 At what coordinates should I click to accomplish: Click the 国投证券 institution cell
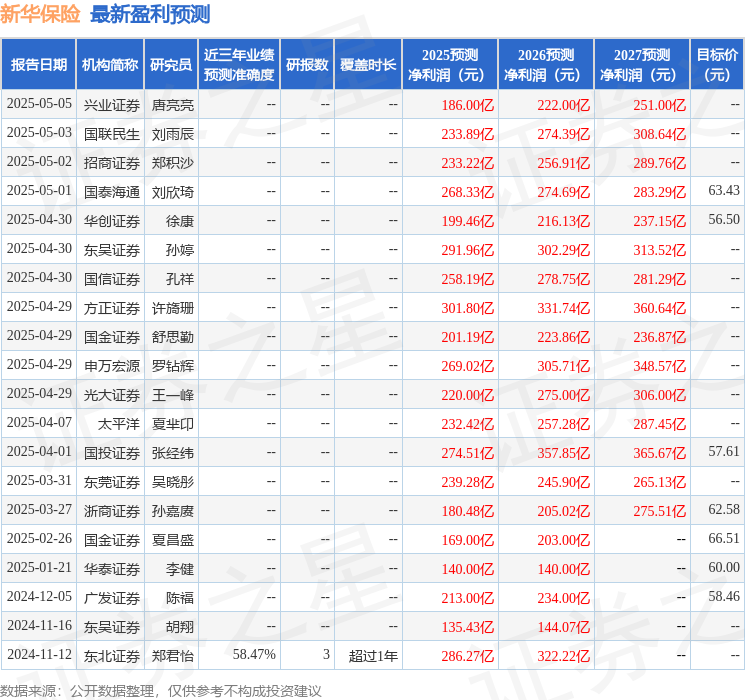(x=112, y=453)
